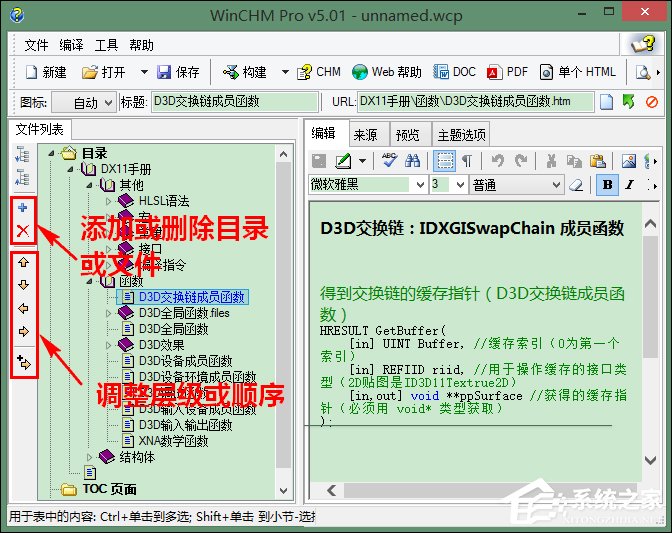Open the 帮助 menu
This screenshot has width=672, height=533.
(141, 45)
